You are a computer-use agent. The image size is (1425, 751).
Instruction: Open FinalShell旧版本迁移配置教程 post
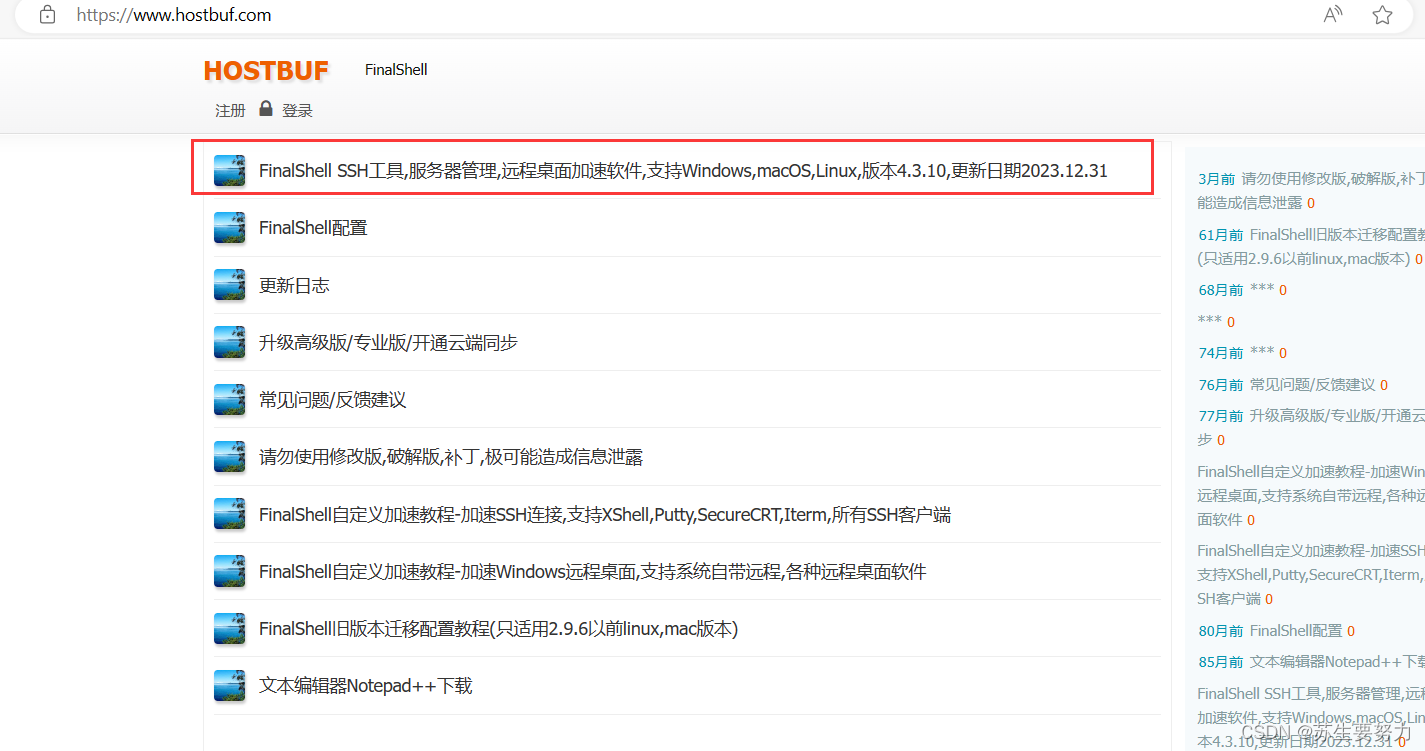[x=498, y=629]
